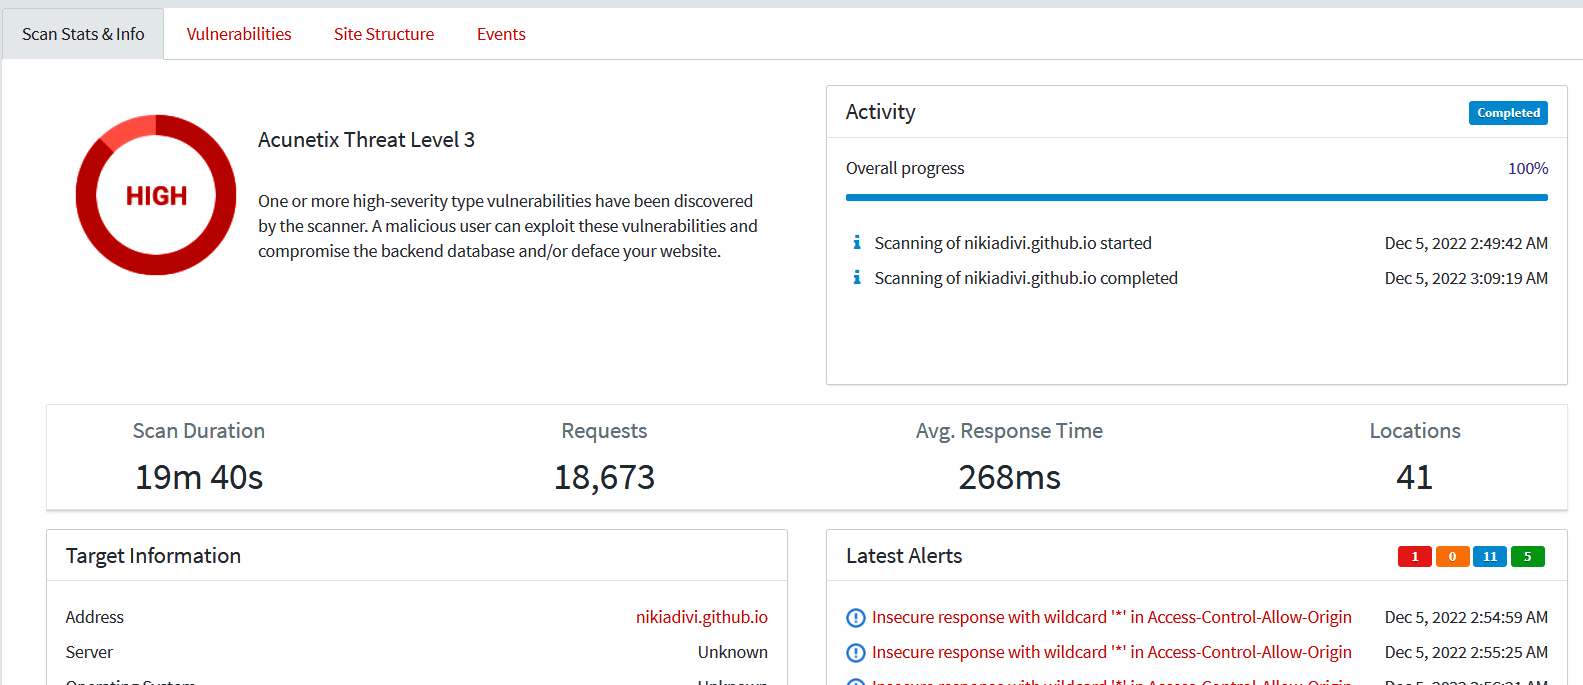Click the Overall progress bar
The width and height of the screenshot is (1583, 685).
[1196, 198]
